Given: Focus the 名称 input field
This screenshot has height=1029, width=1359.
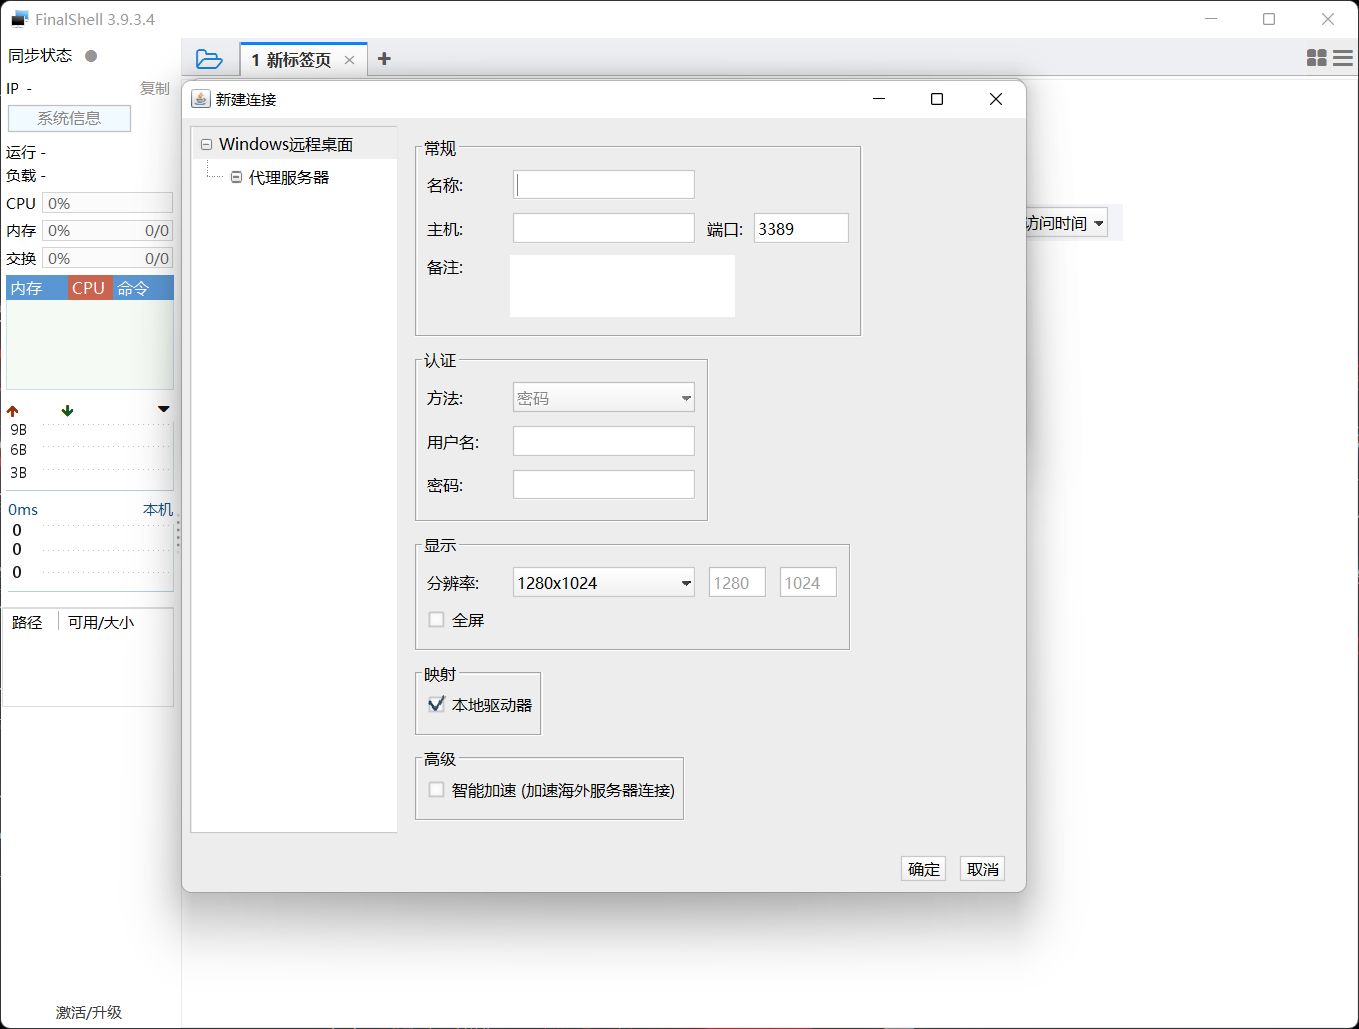Looking at the screenshot, I should (x=604, y=185).
